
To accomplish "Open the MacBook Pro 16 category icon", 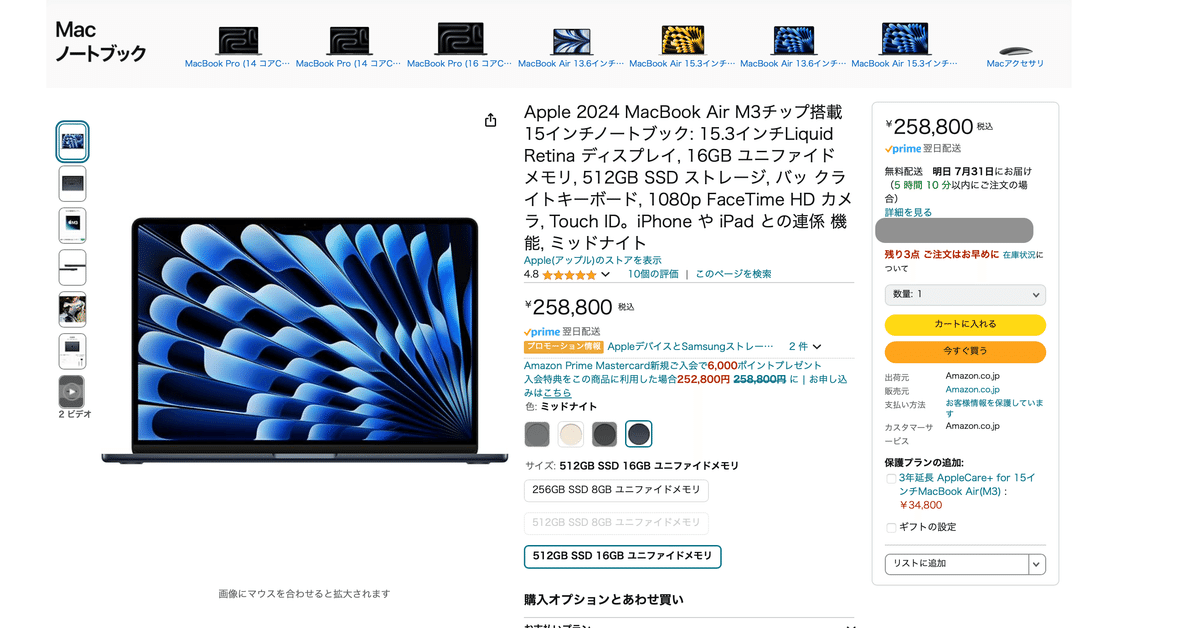I will (460, 39).
